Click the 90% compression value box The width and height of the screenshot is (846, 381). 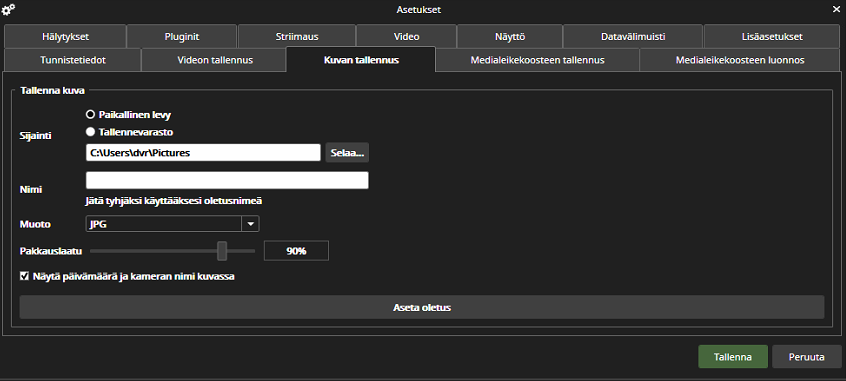[x=296, y=251]
